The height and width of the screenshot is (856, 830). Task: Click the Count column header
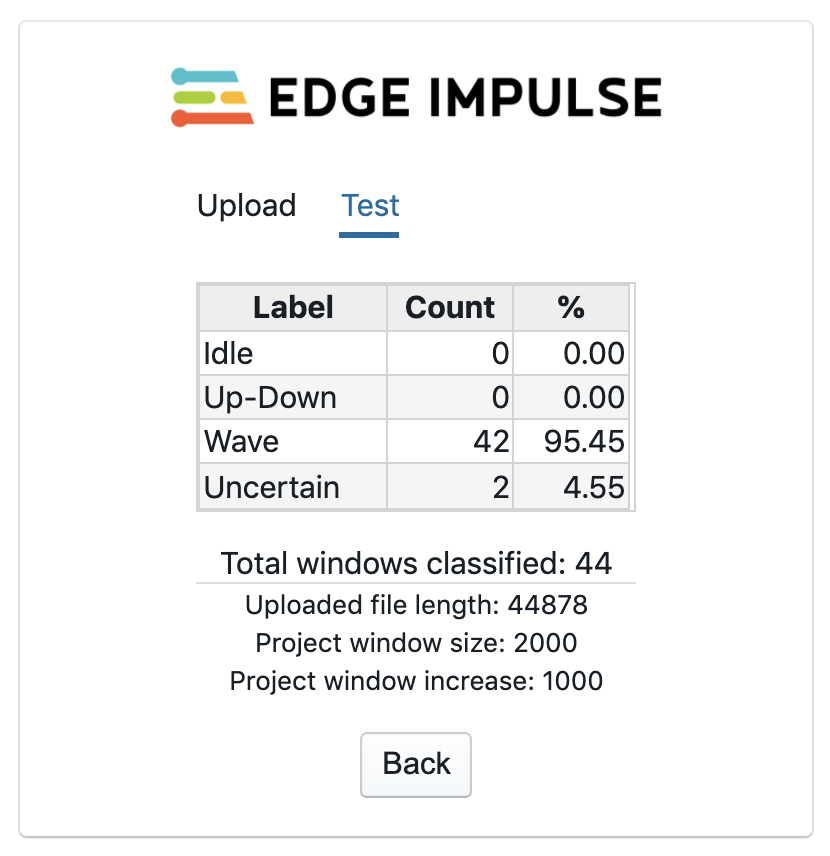pyautogui.click(x=450, y=307)
